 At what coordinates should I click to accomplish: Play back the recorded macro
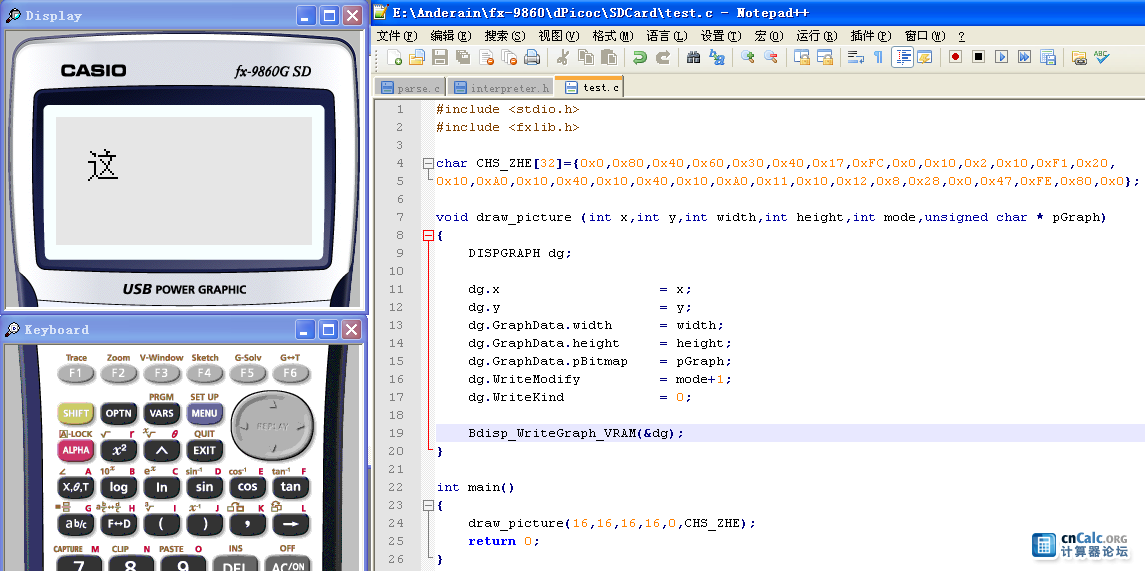(1002, 57)
